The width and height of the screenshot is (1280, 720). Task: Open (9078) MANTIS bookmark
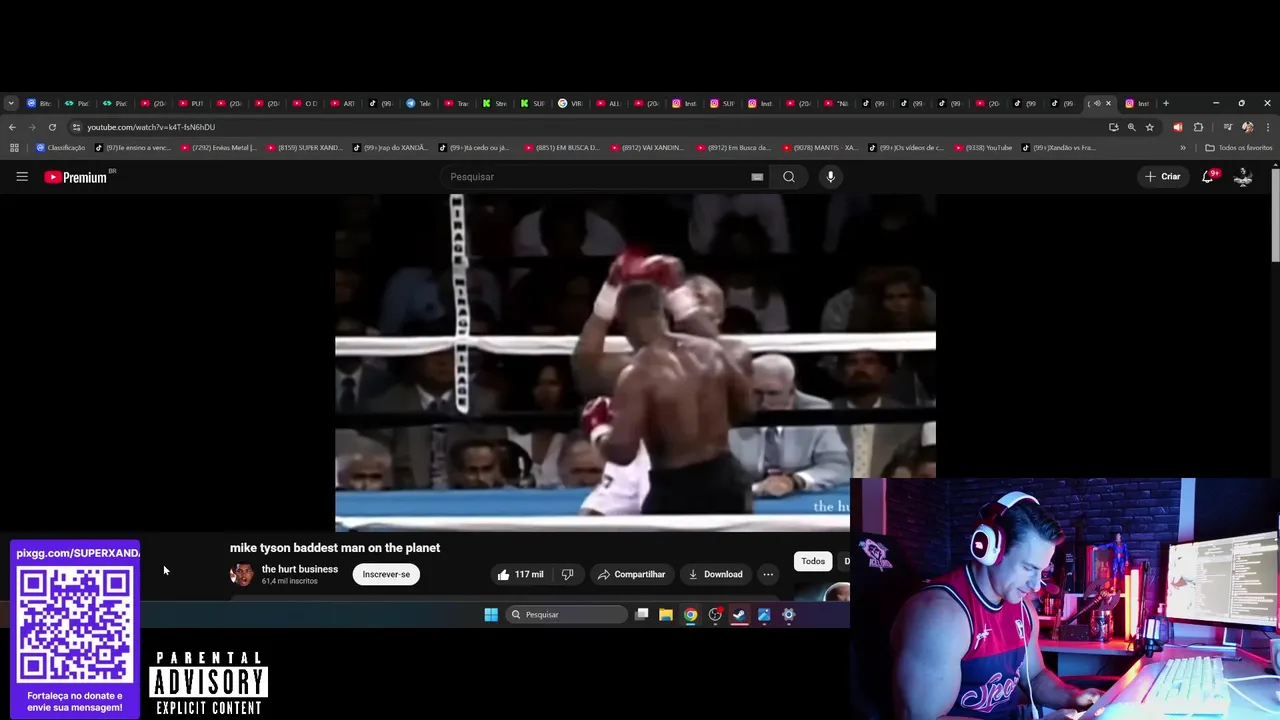[x=820, y=148]
